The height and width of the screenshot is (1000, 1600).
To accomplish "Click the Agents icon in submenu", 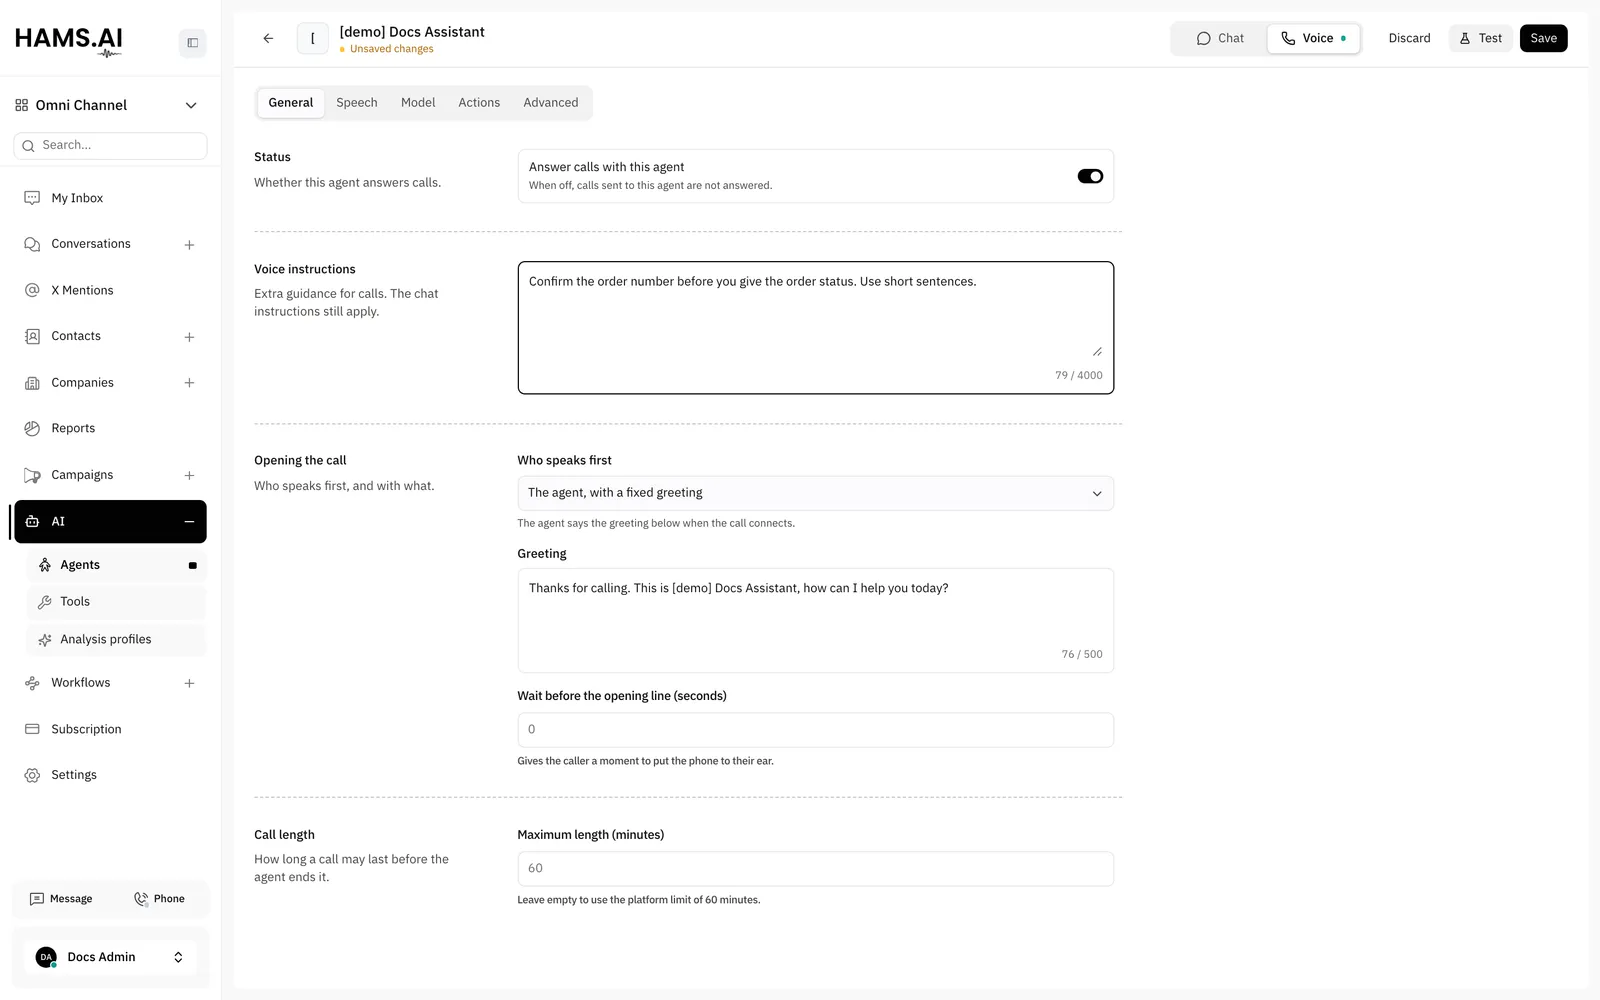I will pos(45,565).
